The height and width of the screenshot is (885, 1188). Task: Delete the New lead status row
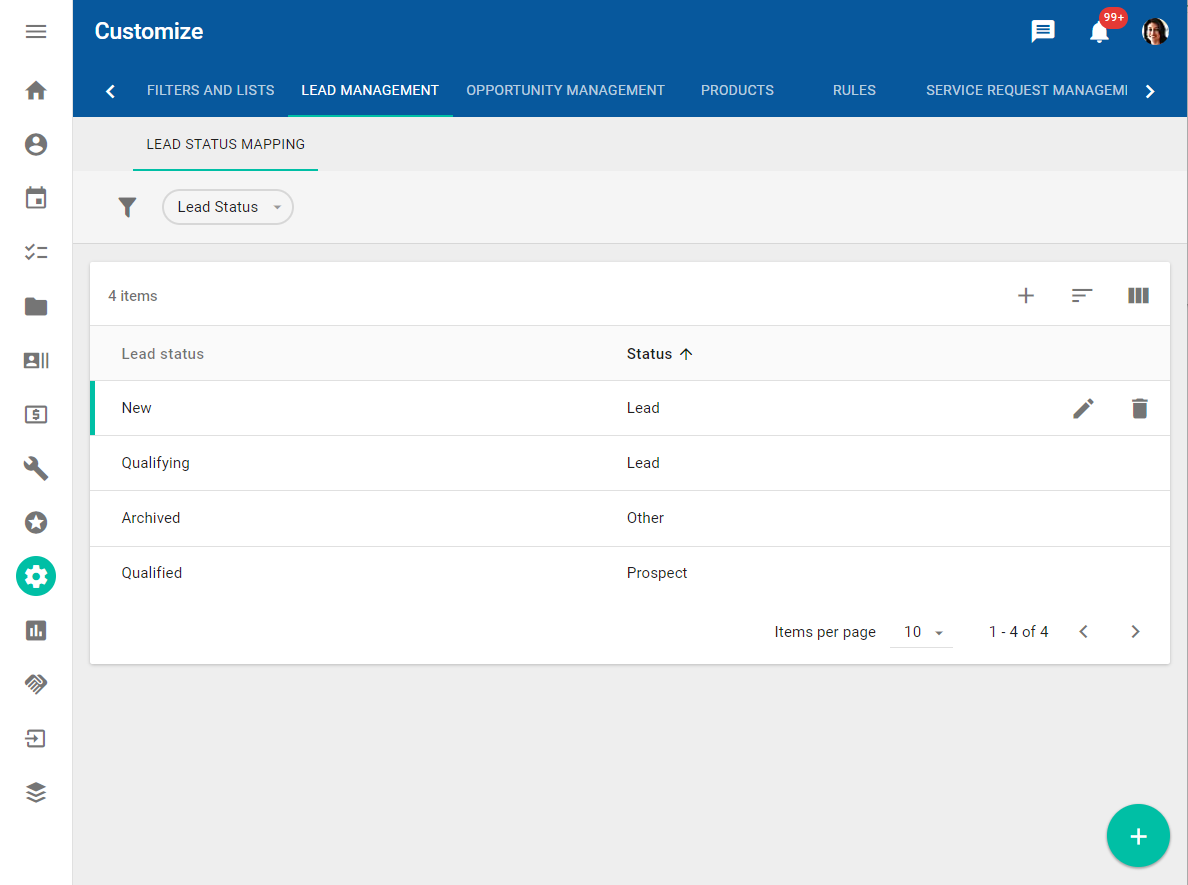pyautogui.click(x=1139, y=408)
